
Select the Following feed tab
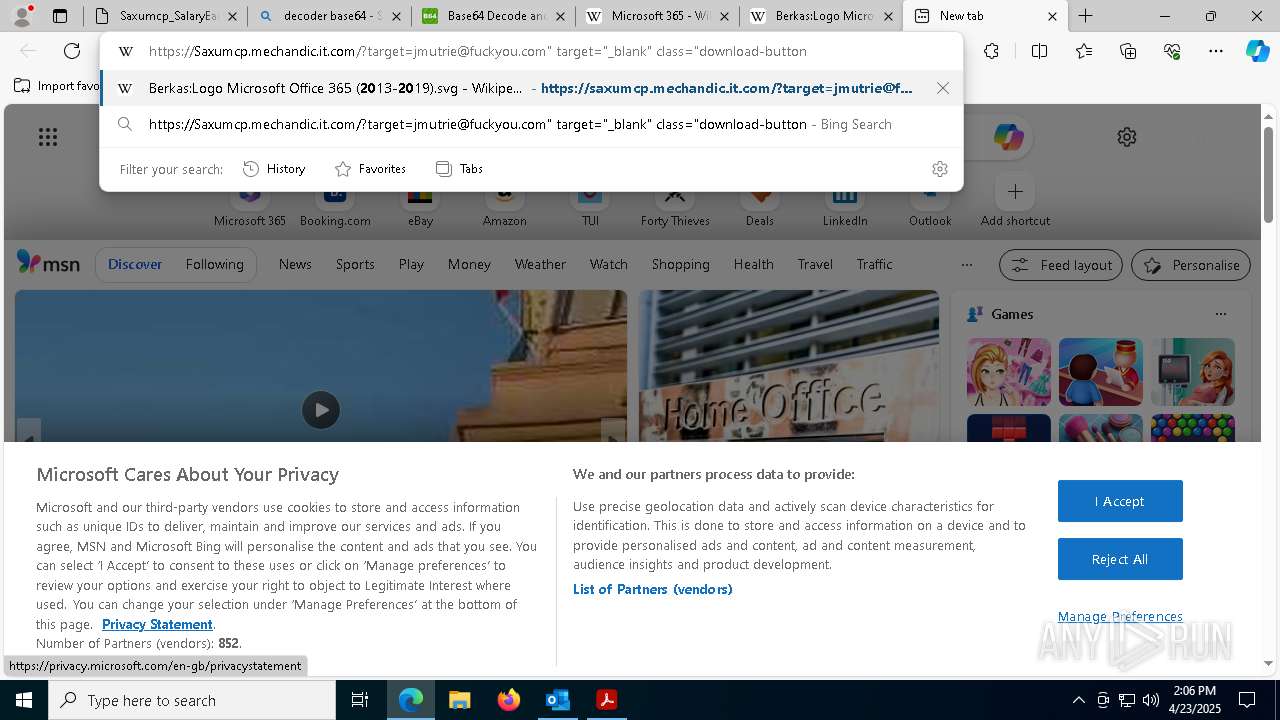click(214, 264)
